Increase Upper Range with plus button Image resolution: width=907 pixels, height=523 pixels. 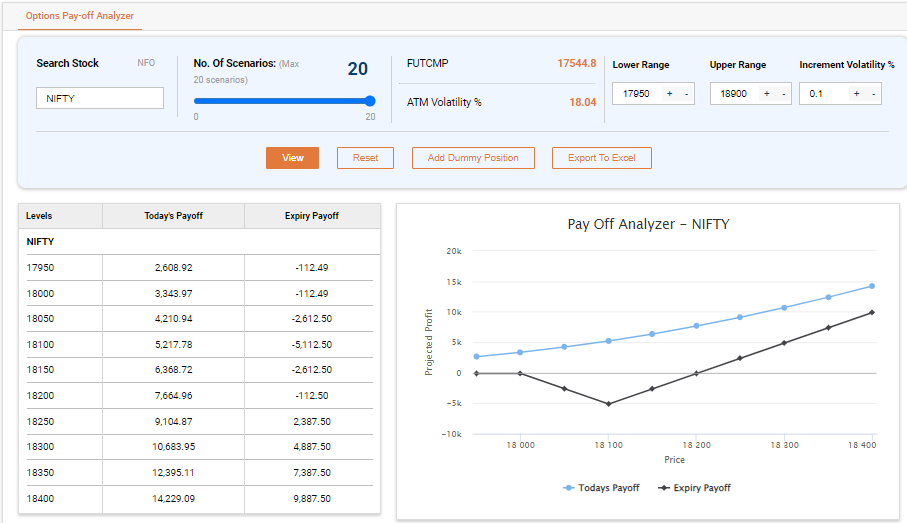tap(767, 94)
